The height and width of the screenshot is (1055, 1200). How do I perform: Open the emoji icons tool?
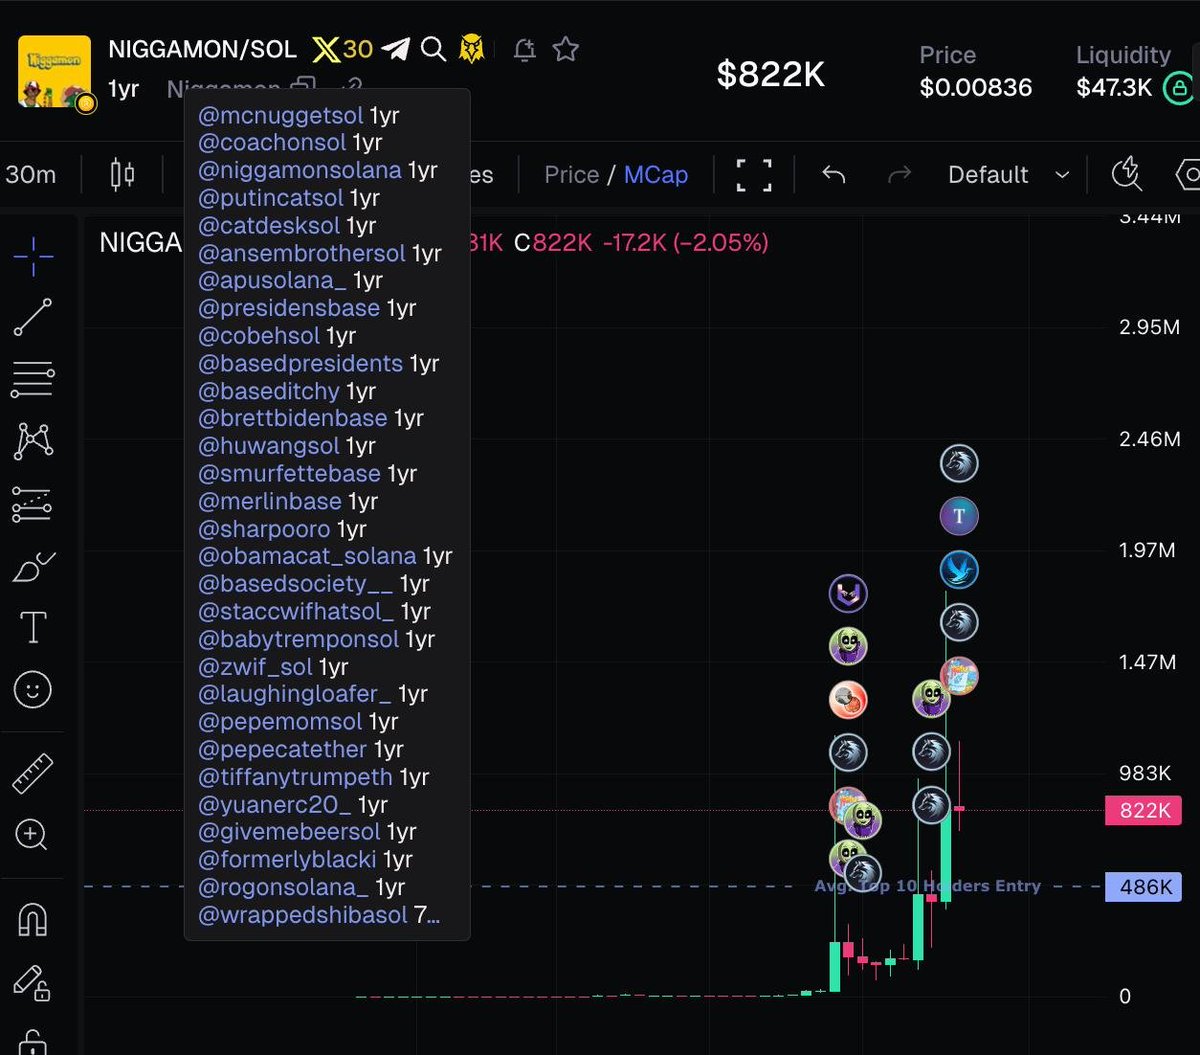(33, 690)
